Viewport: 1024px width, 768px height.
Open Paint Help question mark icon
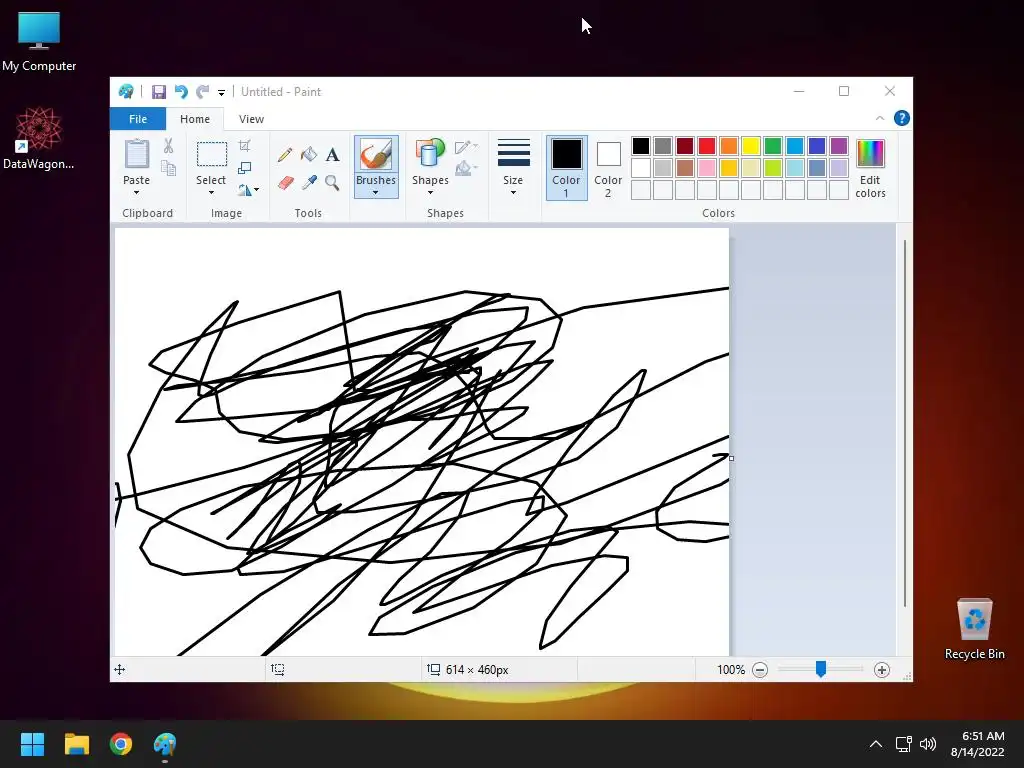pos(902,118)
